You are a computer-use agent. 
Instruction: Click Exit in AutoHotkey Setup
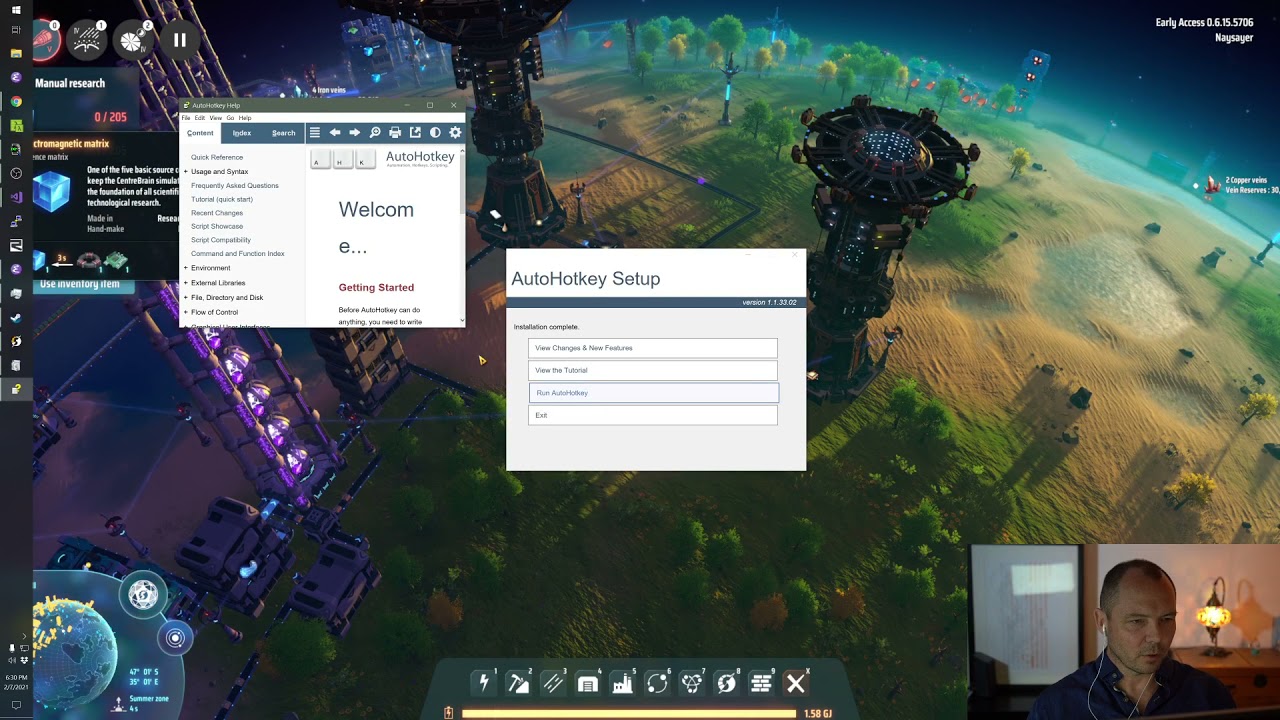pos(653,415)
